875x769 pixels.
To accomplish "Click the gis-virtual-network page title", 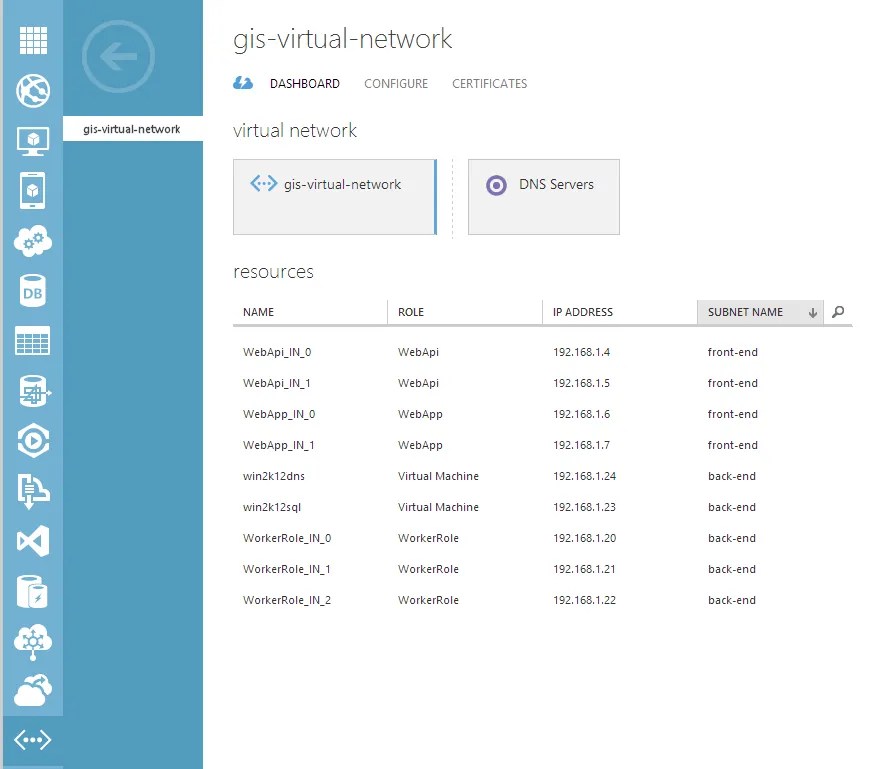I will pyautogui.click(x=342, y=39).
